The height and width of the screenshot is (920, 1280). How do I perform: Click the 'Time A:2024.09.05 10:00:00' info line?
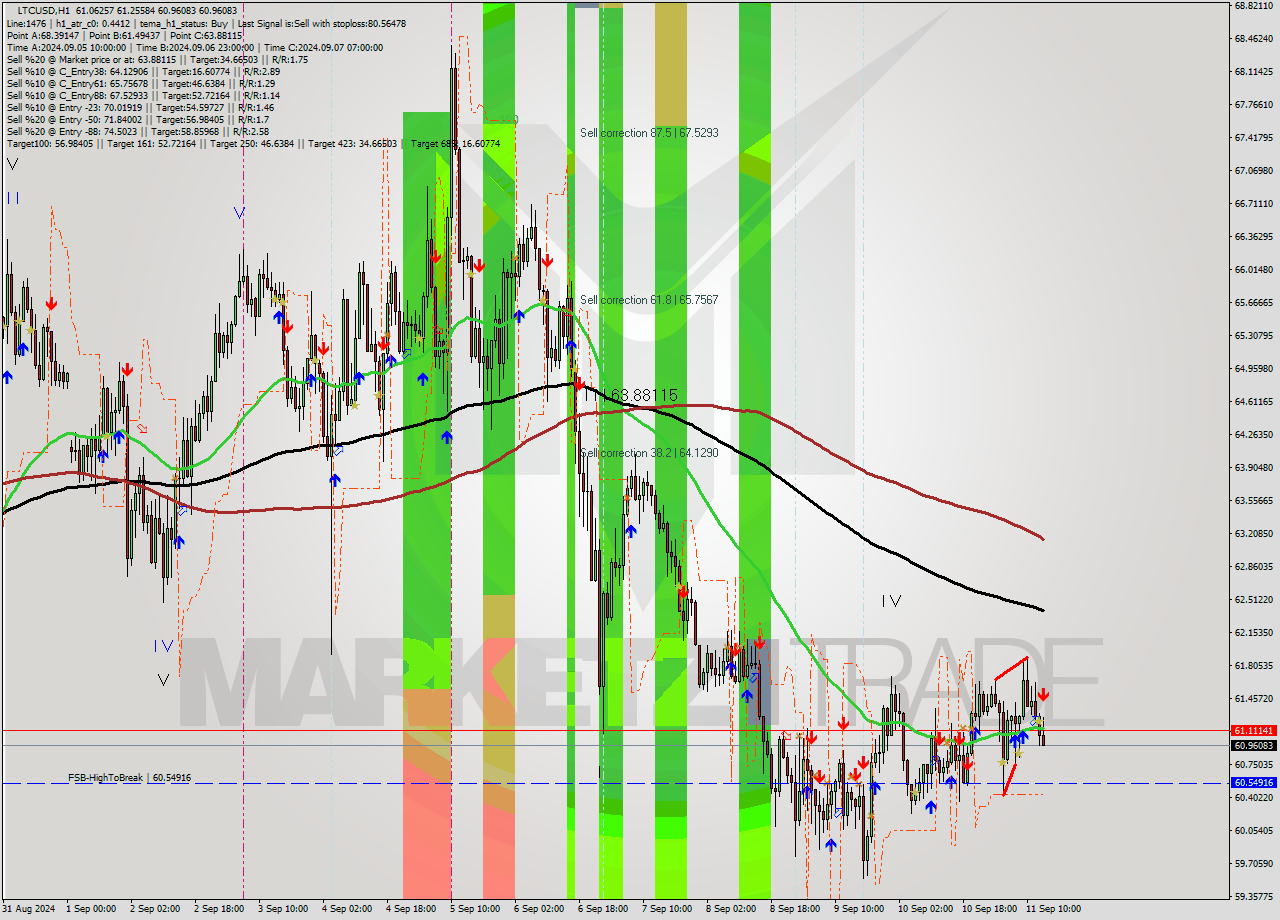[66, 46]
